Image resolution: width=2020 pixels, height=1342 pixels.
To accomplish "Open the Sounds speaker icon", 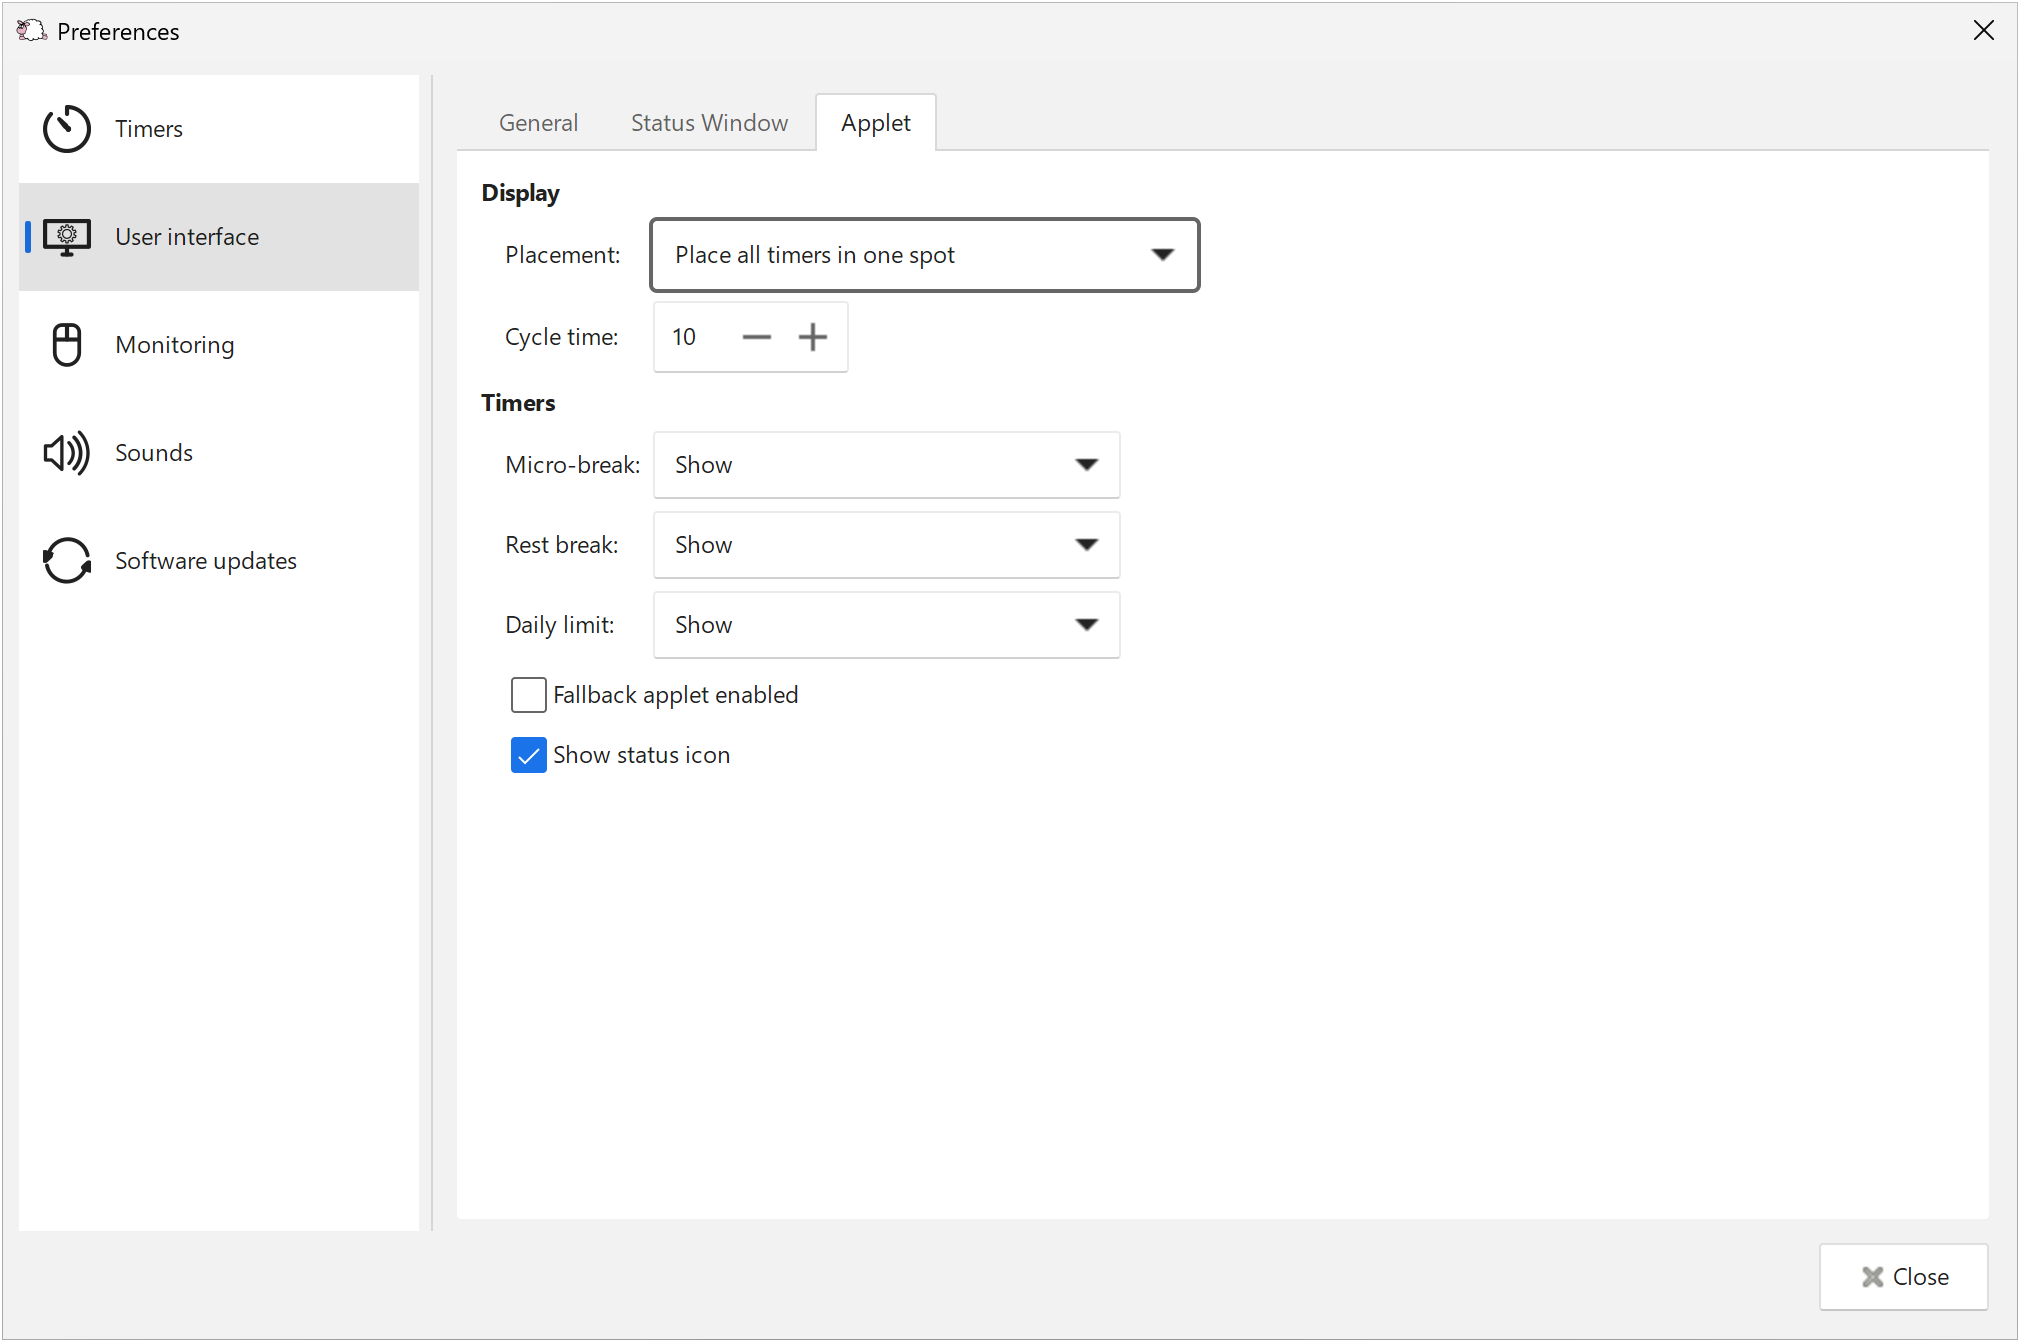I will [x=67, y=453].
